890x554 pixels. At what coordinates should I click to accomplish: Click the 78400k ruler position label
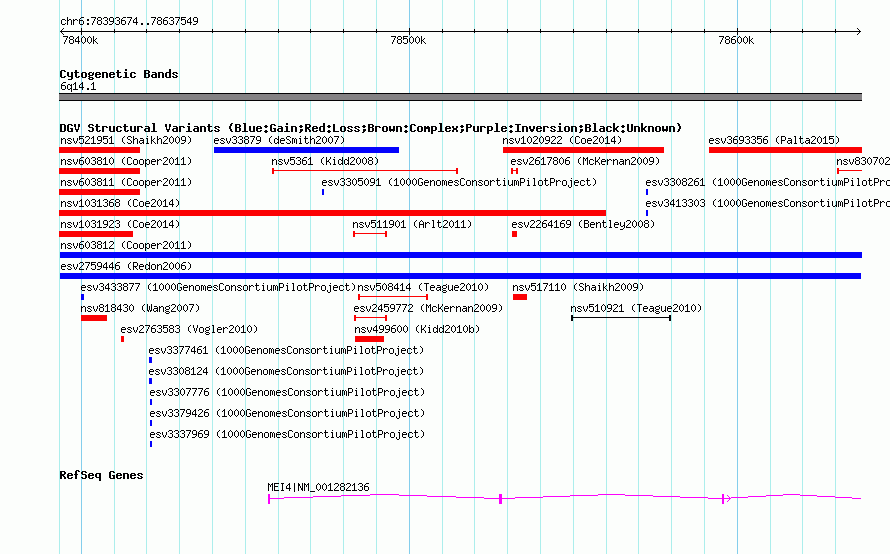click(80, 40)
